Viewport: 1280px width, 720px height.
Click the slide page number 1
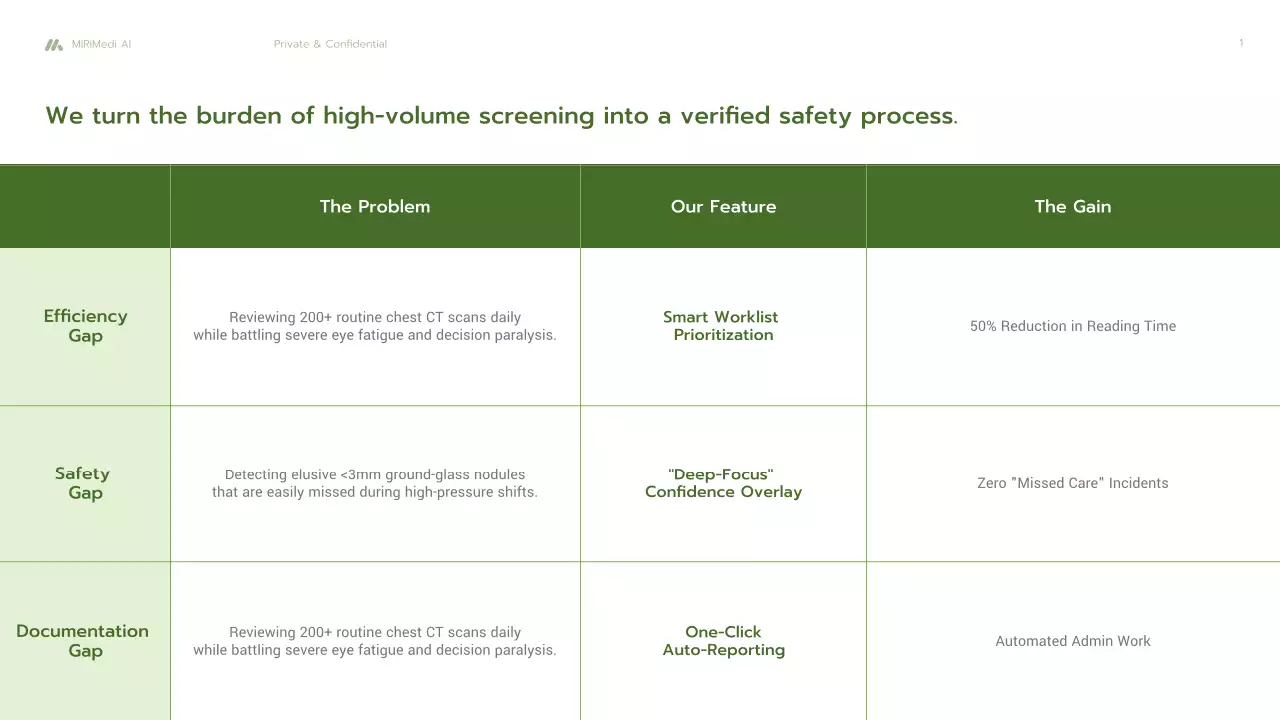(x=1241, y=43)
